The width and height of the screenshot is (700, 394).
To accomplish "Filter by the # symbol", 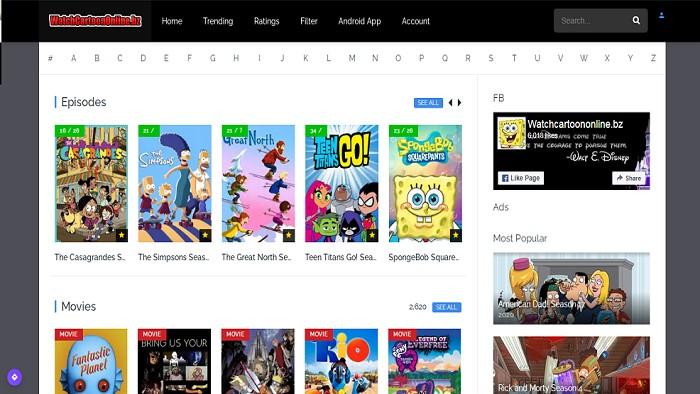I will (50, 58).
